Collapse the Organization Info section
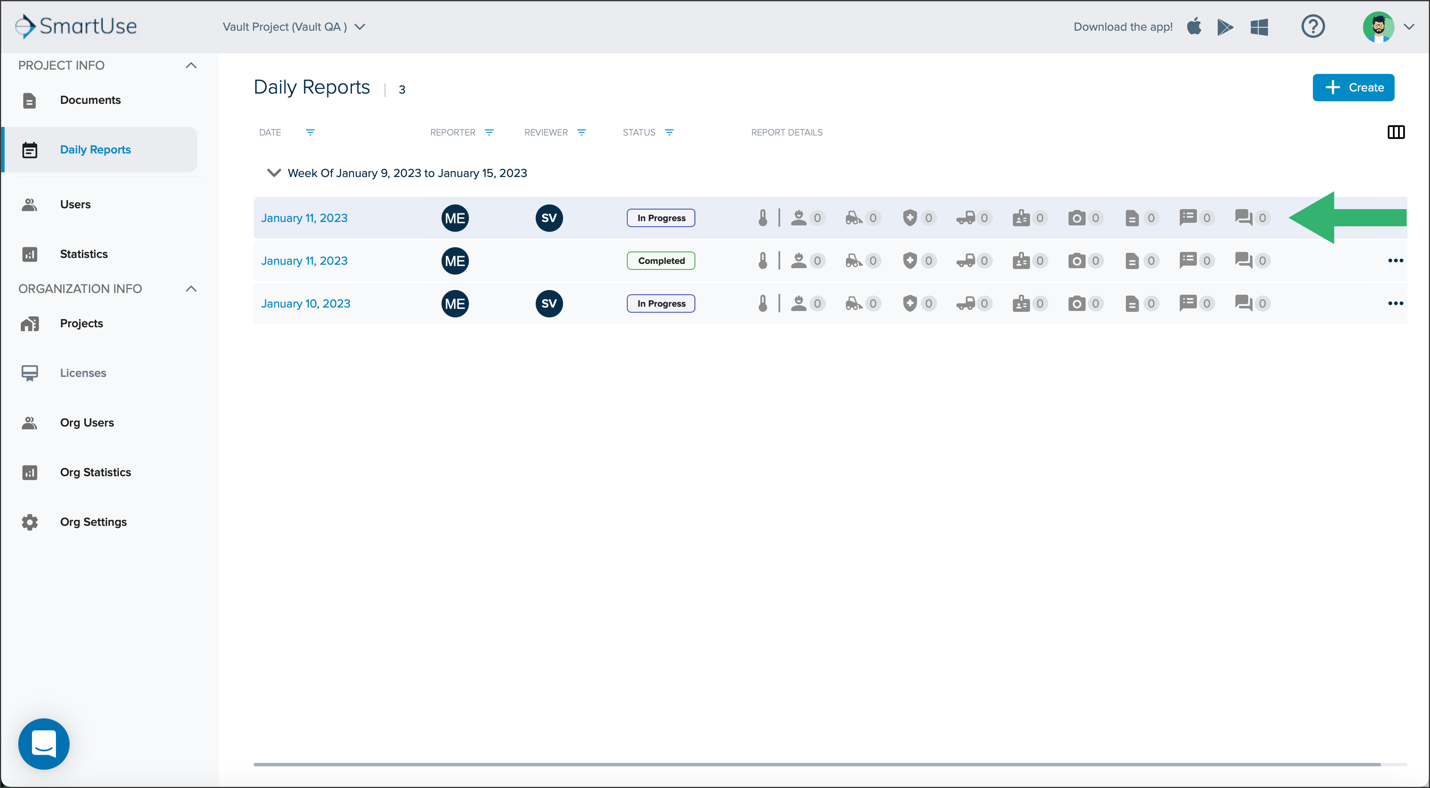 coord(191,289)
